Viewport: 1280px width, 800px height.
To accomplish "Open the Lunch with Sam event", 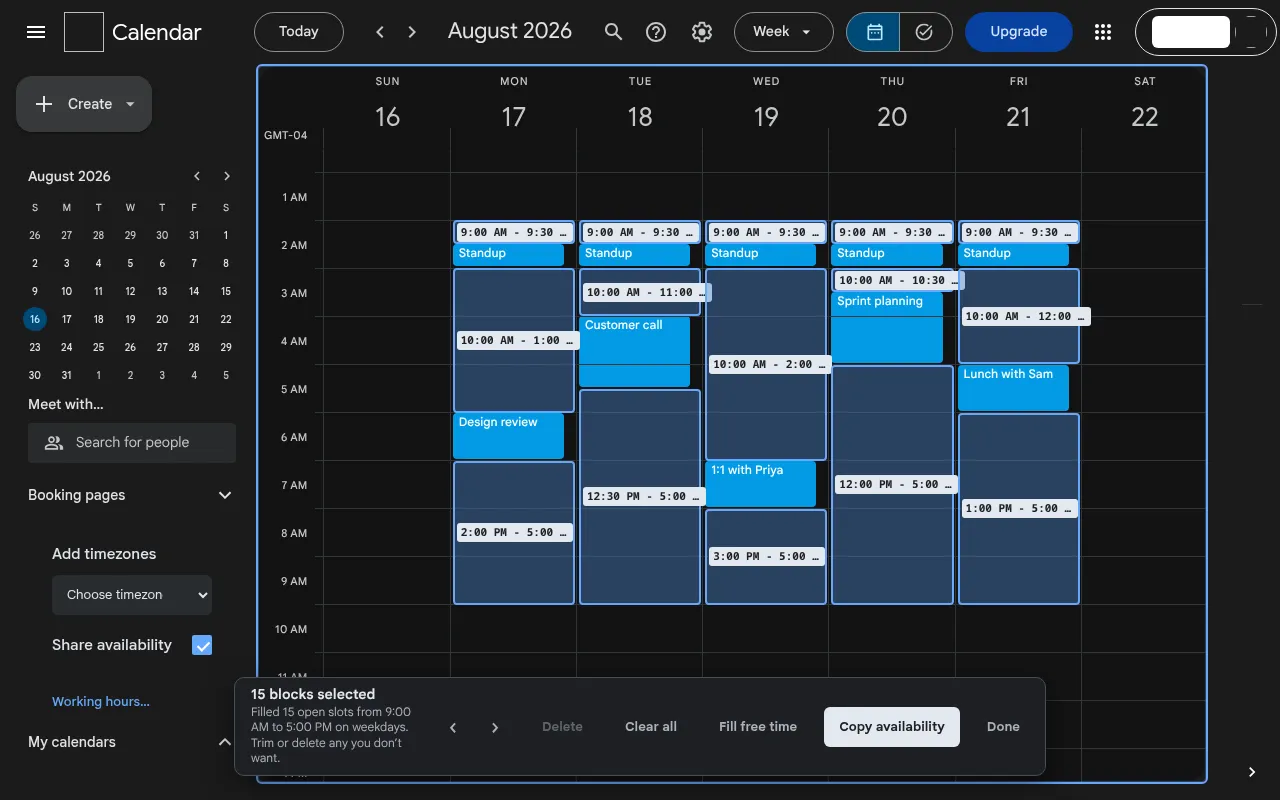I will 1013,388.
